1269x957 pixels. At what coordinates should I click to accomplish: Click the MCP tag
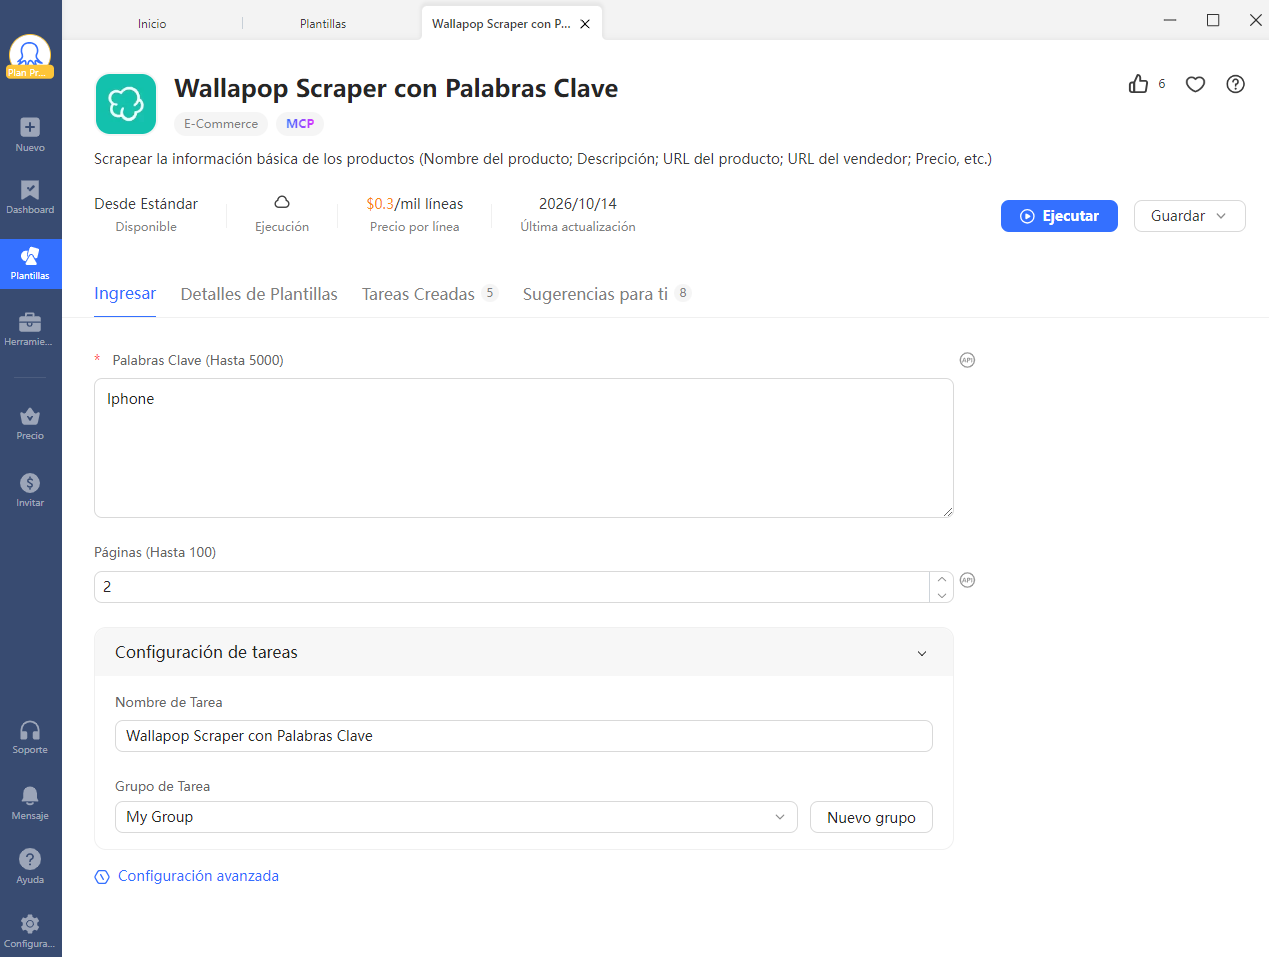coord(300,124)
